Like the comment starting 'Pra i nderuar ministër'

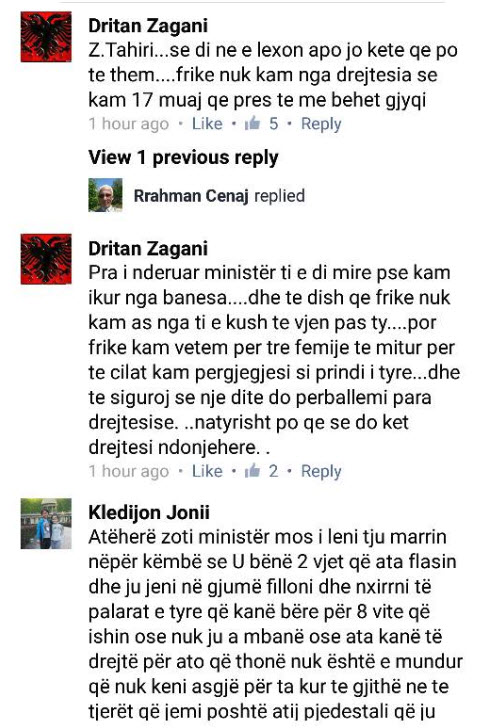click(x=207, y=471)
